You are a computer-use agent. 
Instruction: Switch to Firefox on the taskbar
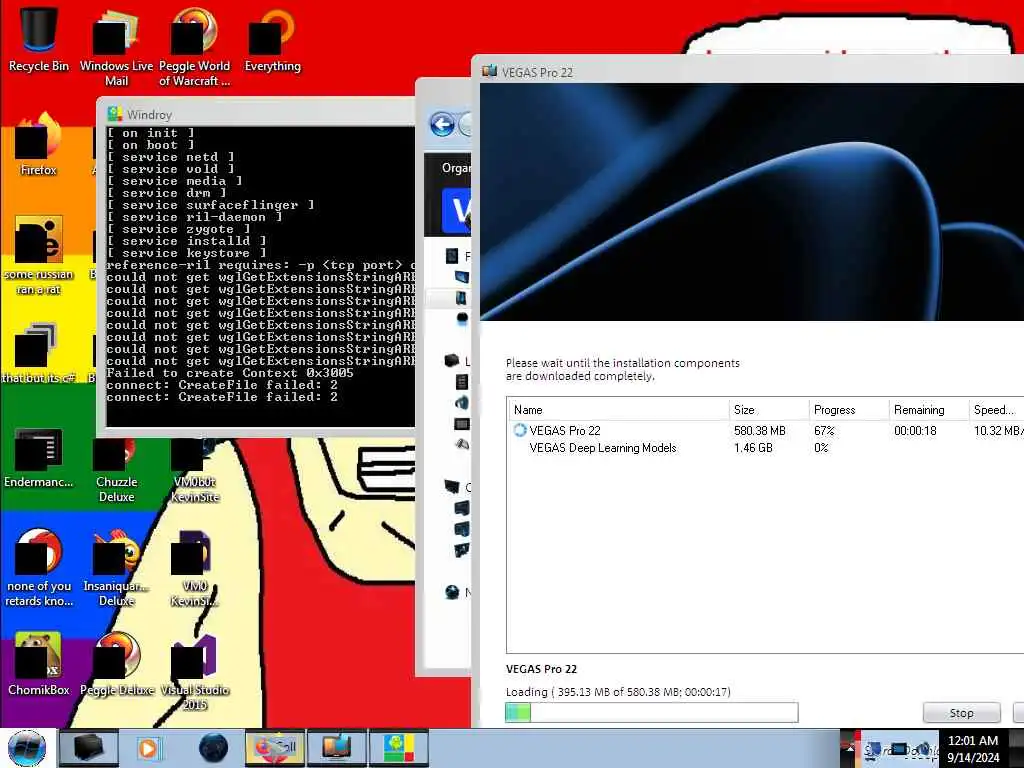tap(275, 748)
